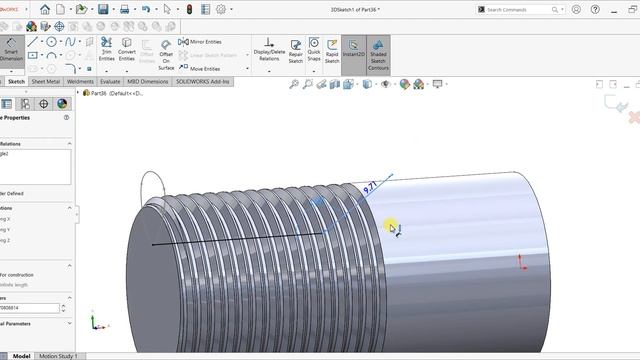
Task: Click the line length parameter input field
Action: 30,308
